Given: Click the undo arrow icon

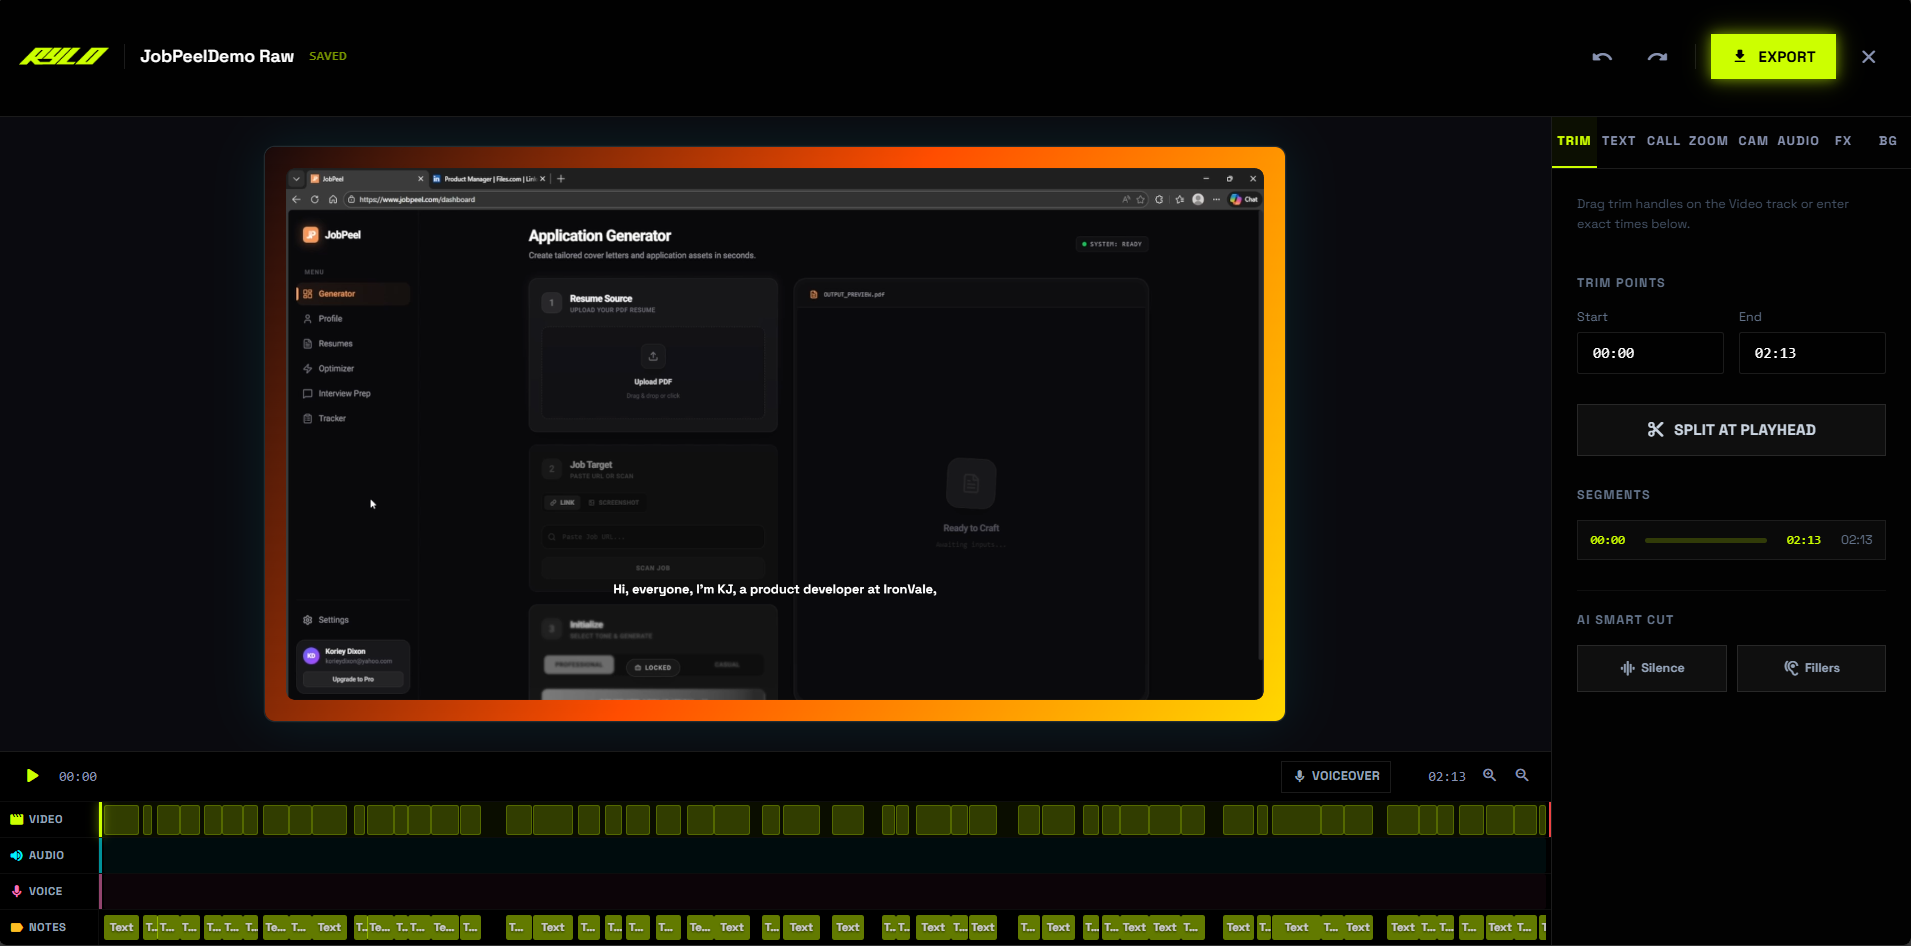Looking at the screenshot, I should coord(1602,57).
